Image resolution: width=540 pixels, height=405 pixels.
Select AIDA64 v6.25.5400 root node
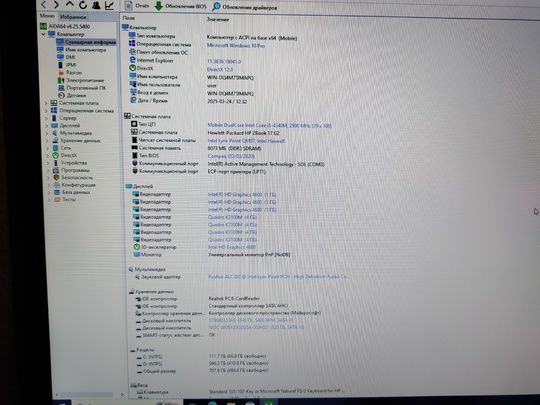pyautogui.click(x=65, y=26)
